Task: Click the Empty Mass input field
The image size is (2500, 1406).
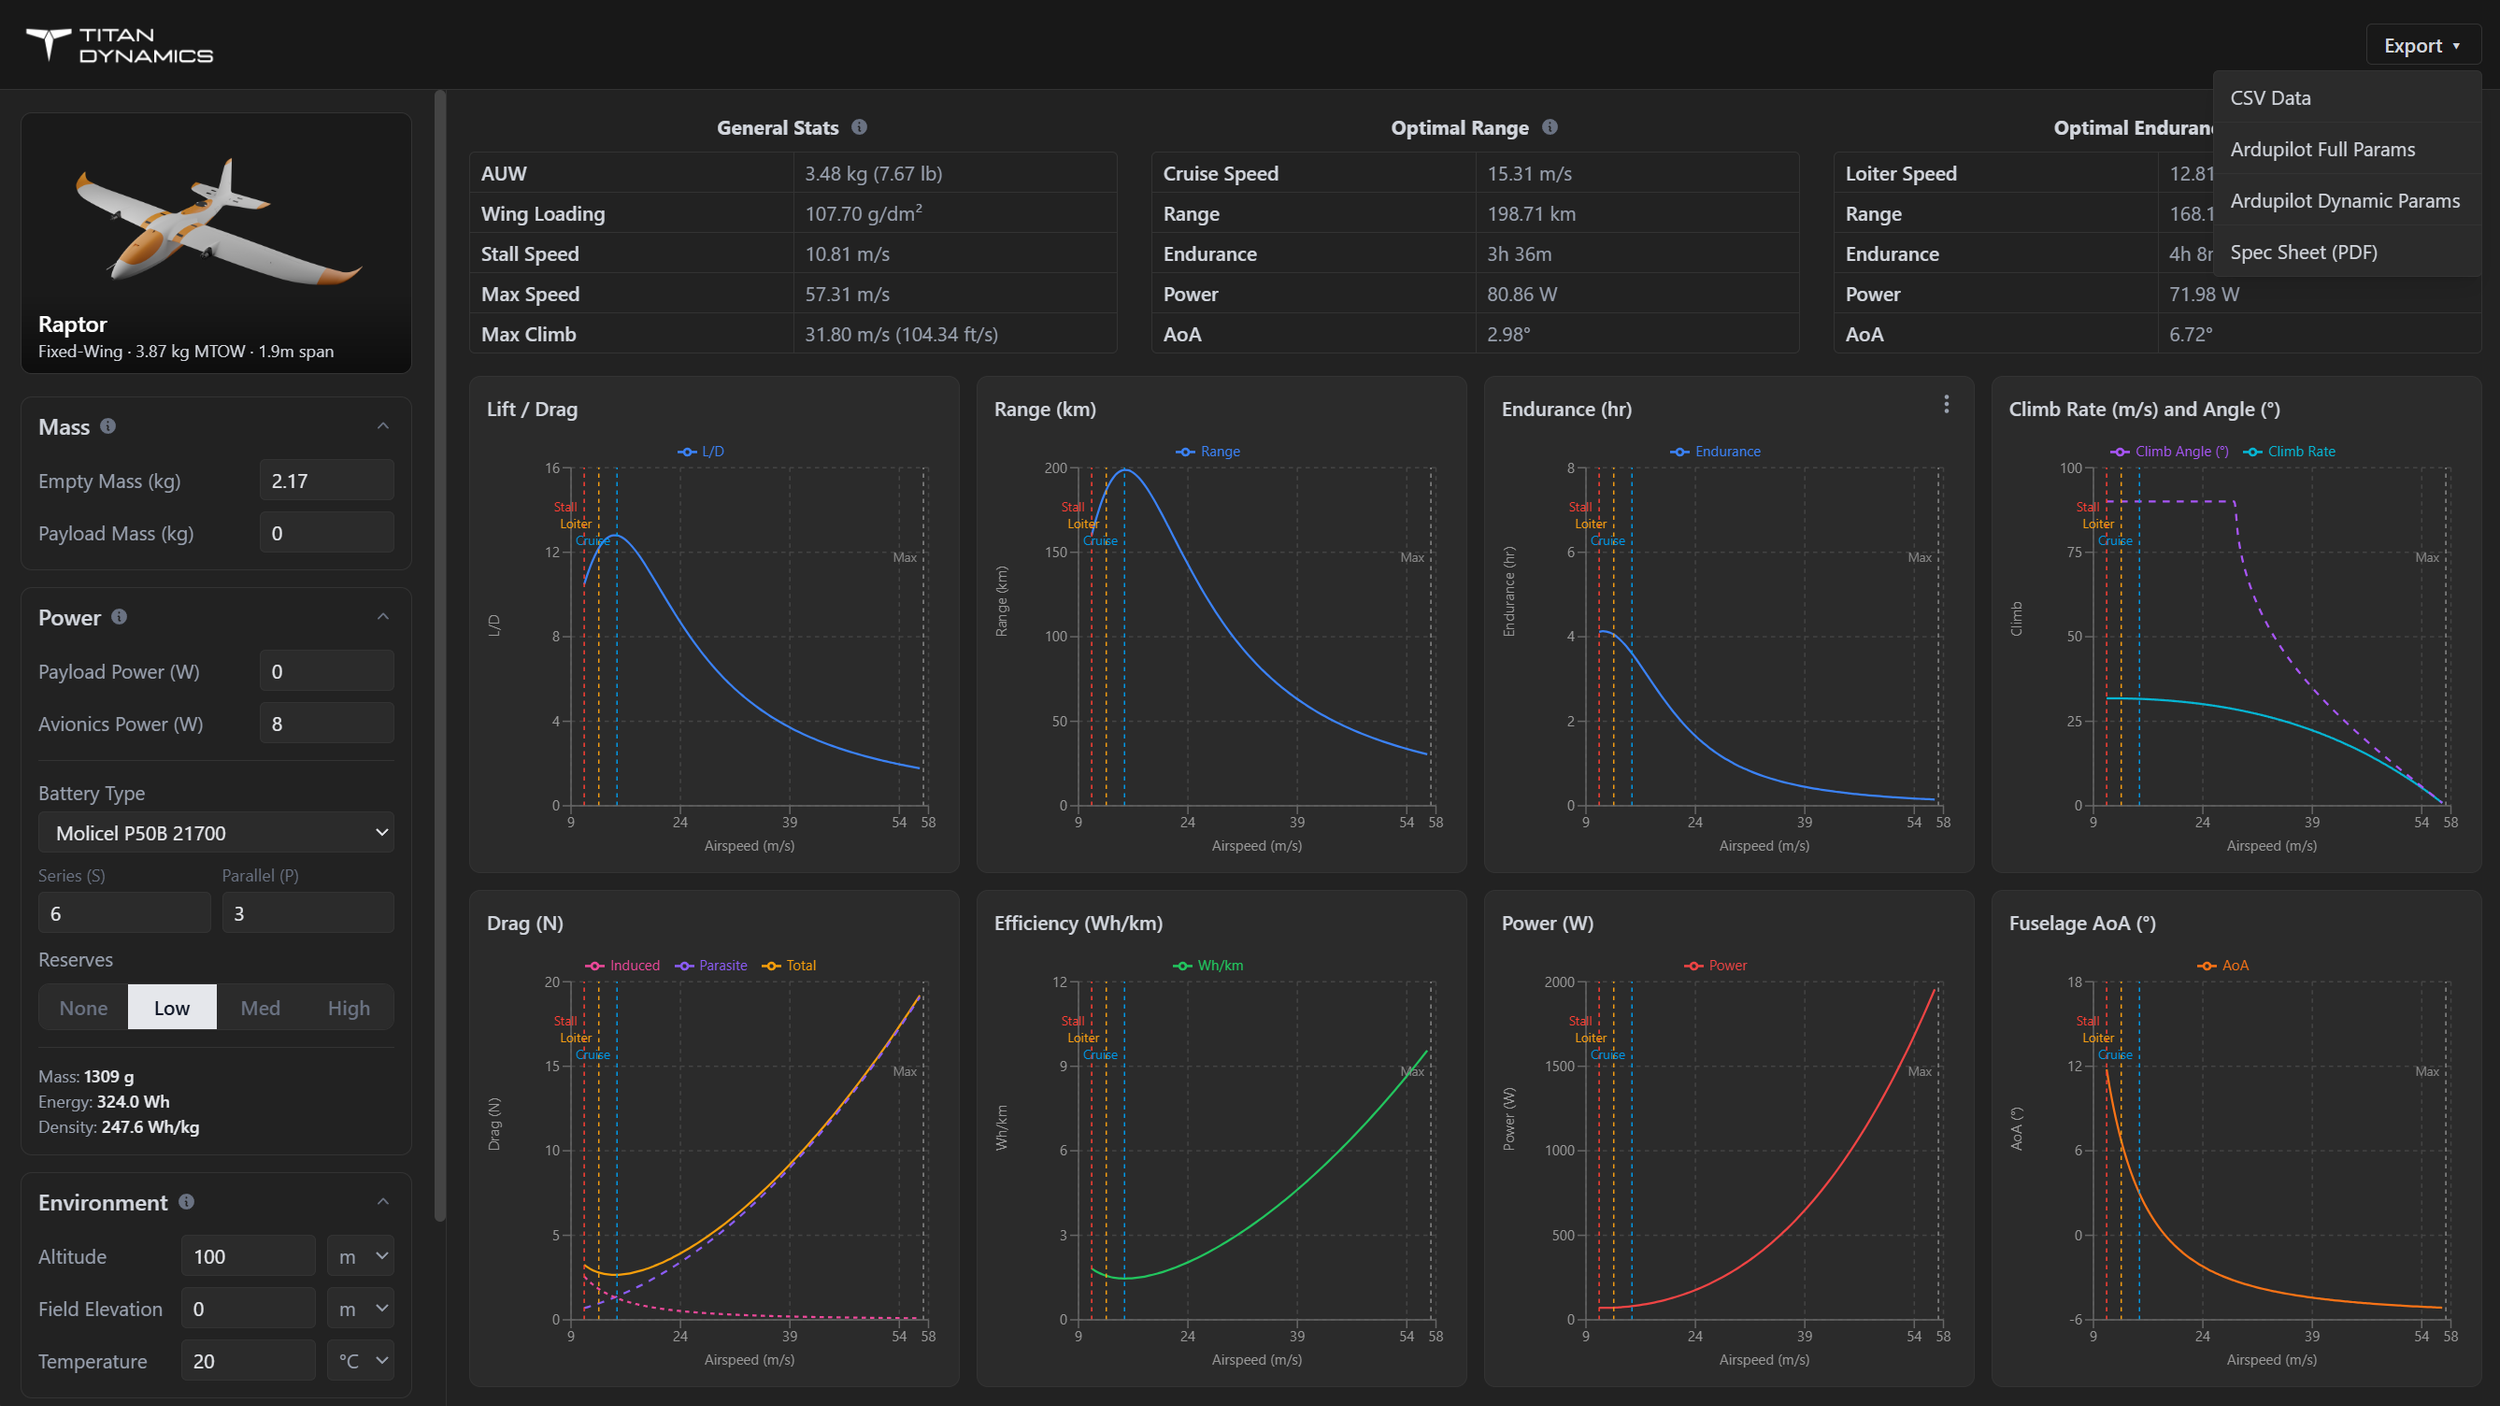Action: [x=326, y=481]
